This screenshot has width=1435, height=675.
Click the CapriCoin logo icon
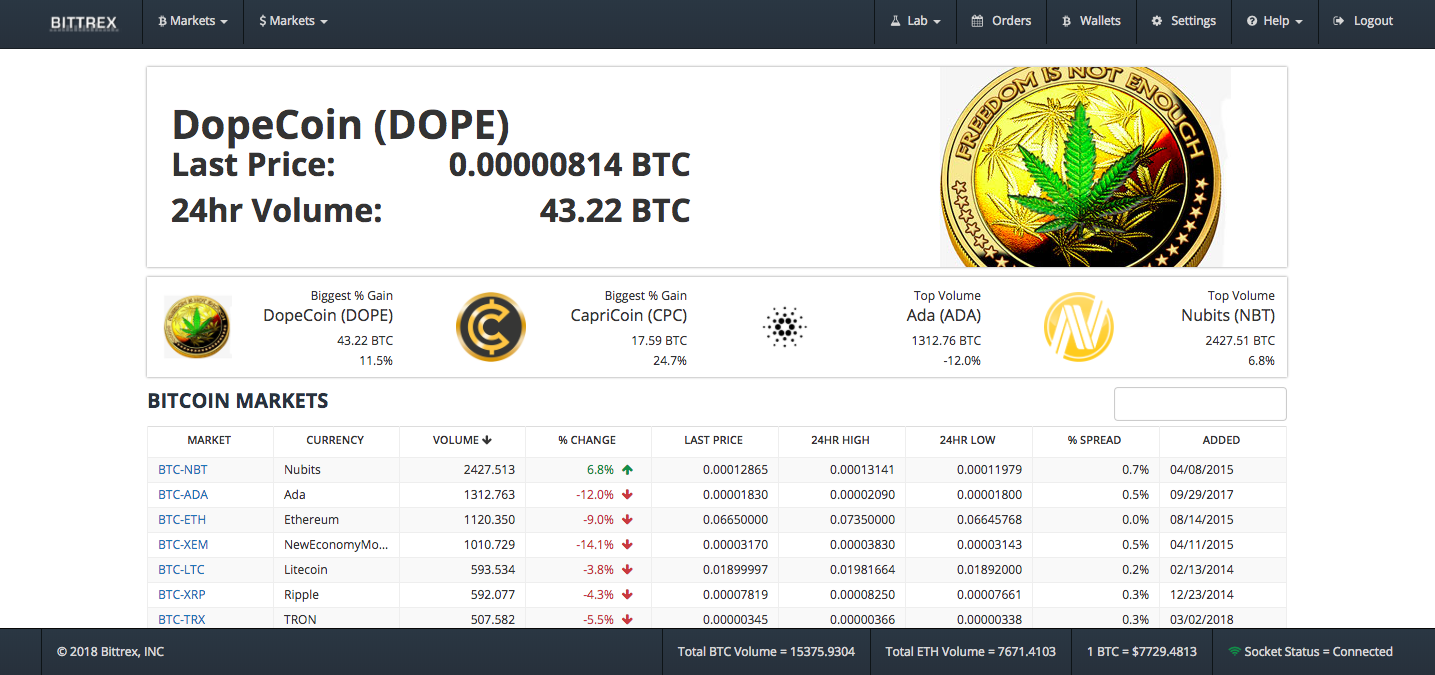coord(491,327)
